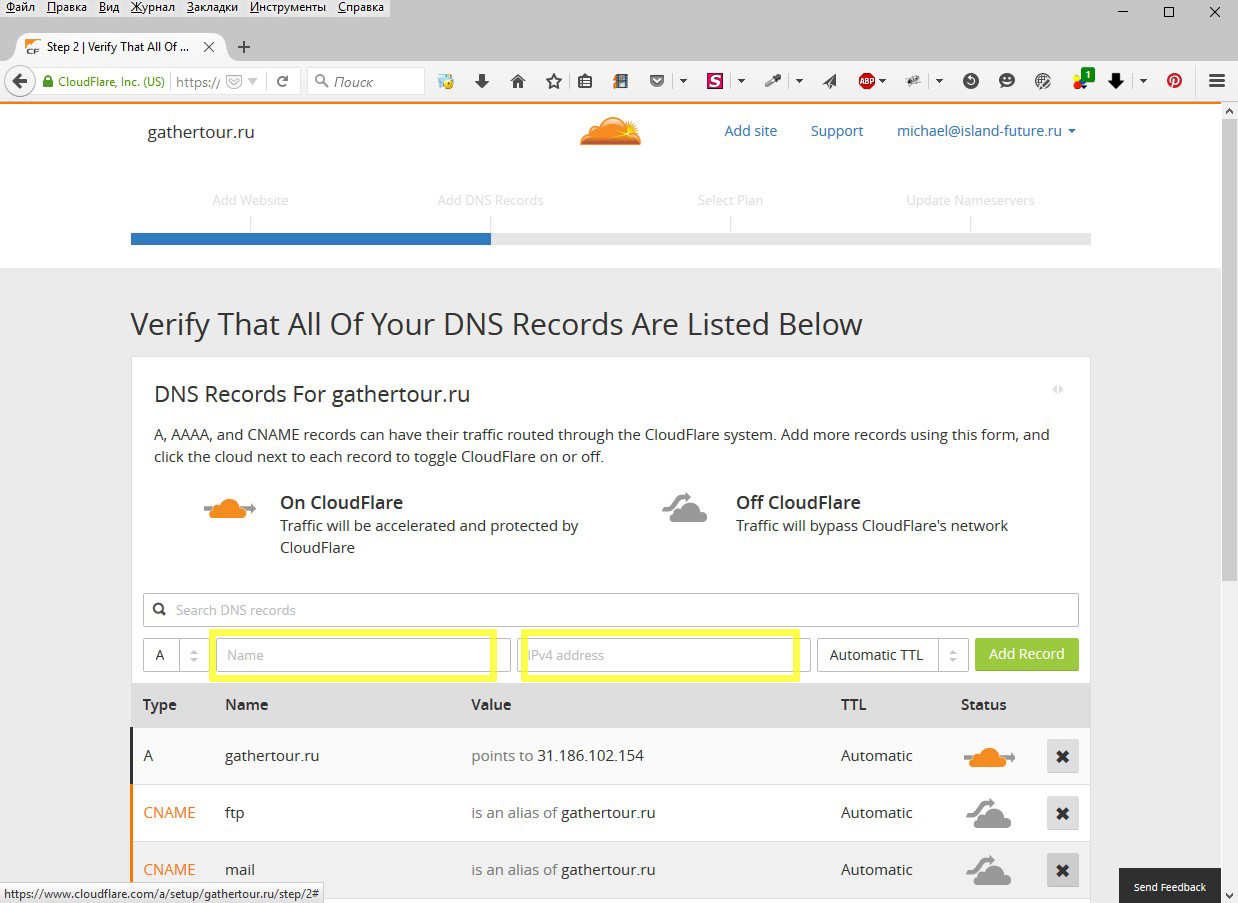
Task: Open the Правка menu
Action: tap(66, 7)
